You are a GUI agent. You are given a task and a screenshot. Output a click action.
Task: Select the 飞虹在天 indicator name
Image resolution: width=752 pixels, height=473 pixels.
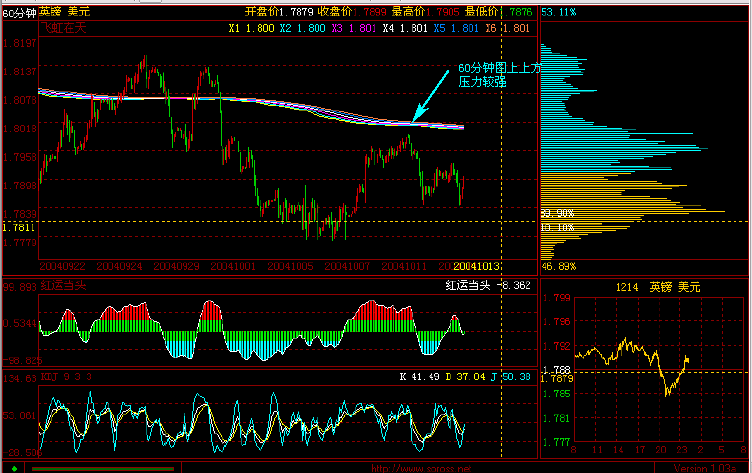tap(63, 28)
